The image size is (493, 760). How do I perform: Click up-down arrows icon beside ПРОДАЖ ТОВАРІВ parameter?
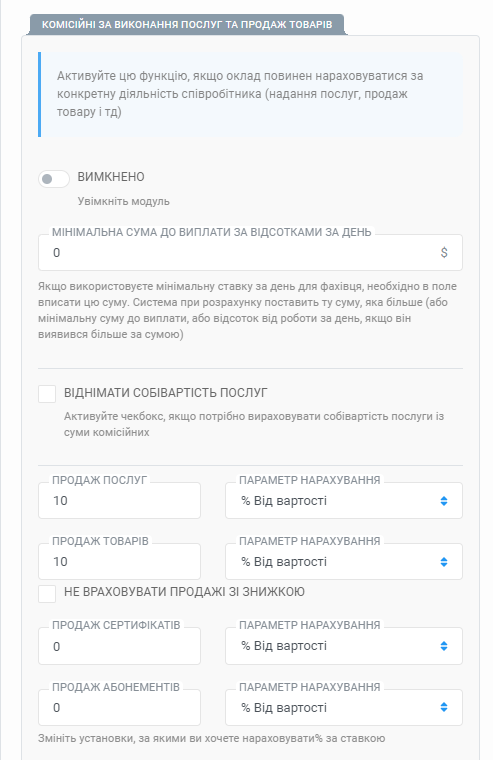coord(444,562)
